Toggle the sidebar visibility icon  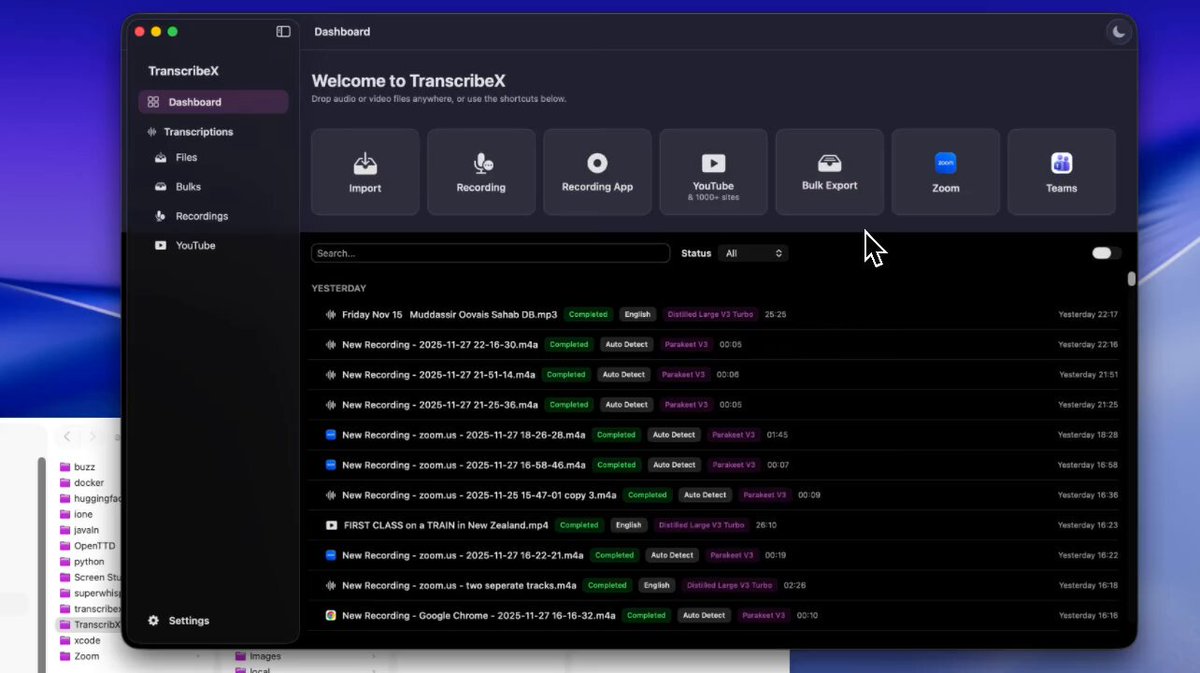[283, 32]
